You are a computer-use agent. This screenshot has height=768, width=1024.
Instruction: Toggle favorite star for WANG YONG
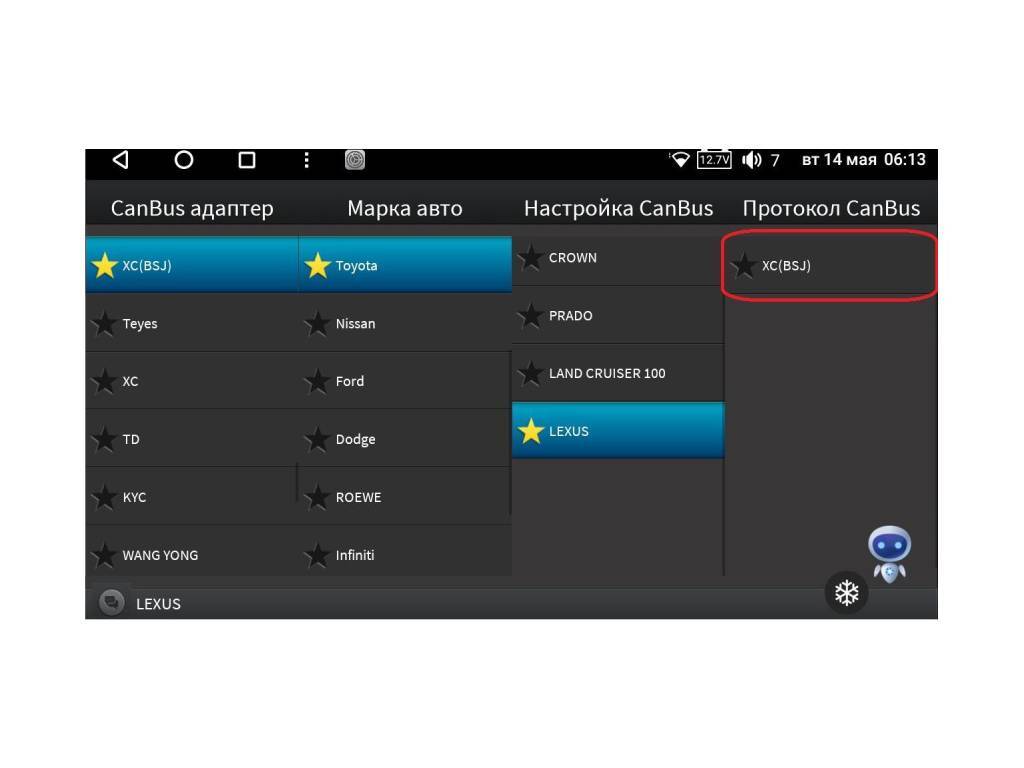[x=104, y=555]
